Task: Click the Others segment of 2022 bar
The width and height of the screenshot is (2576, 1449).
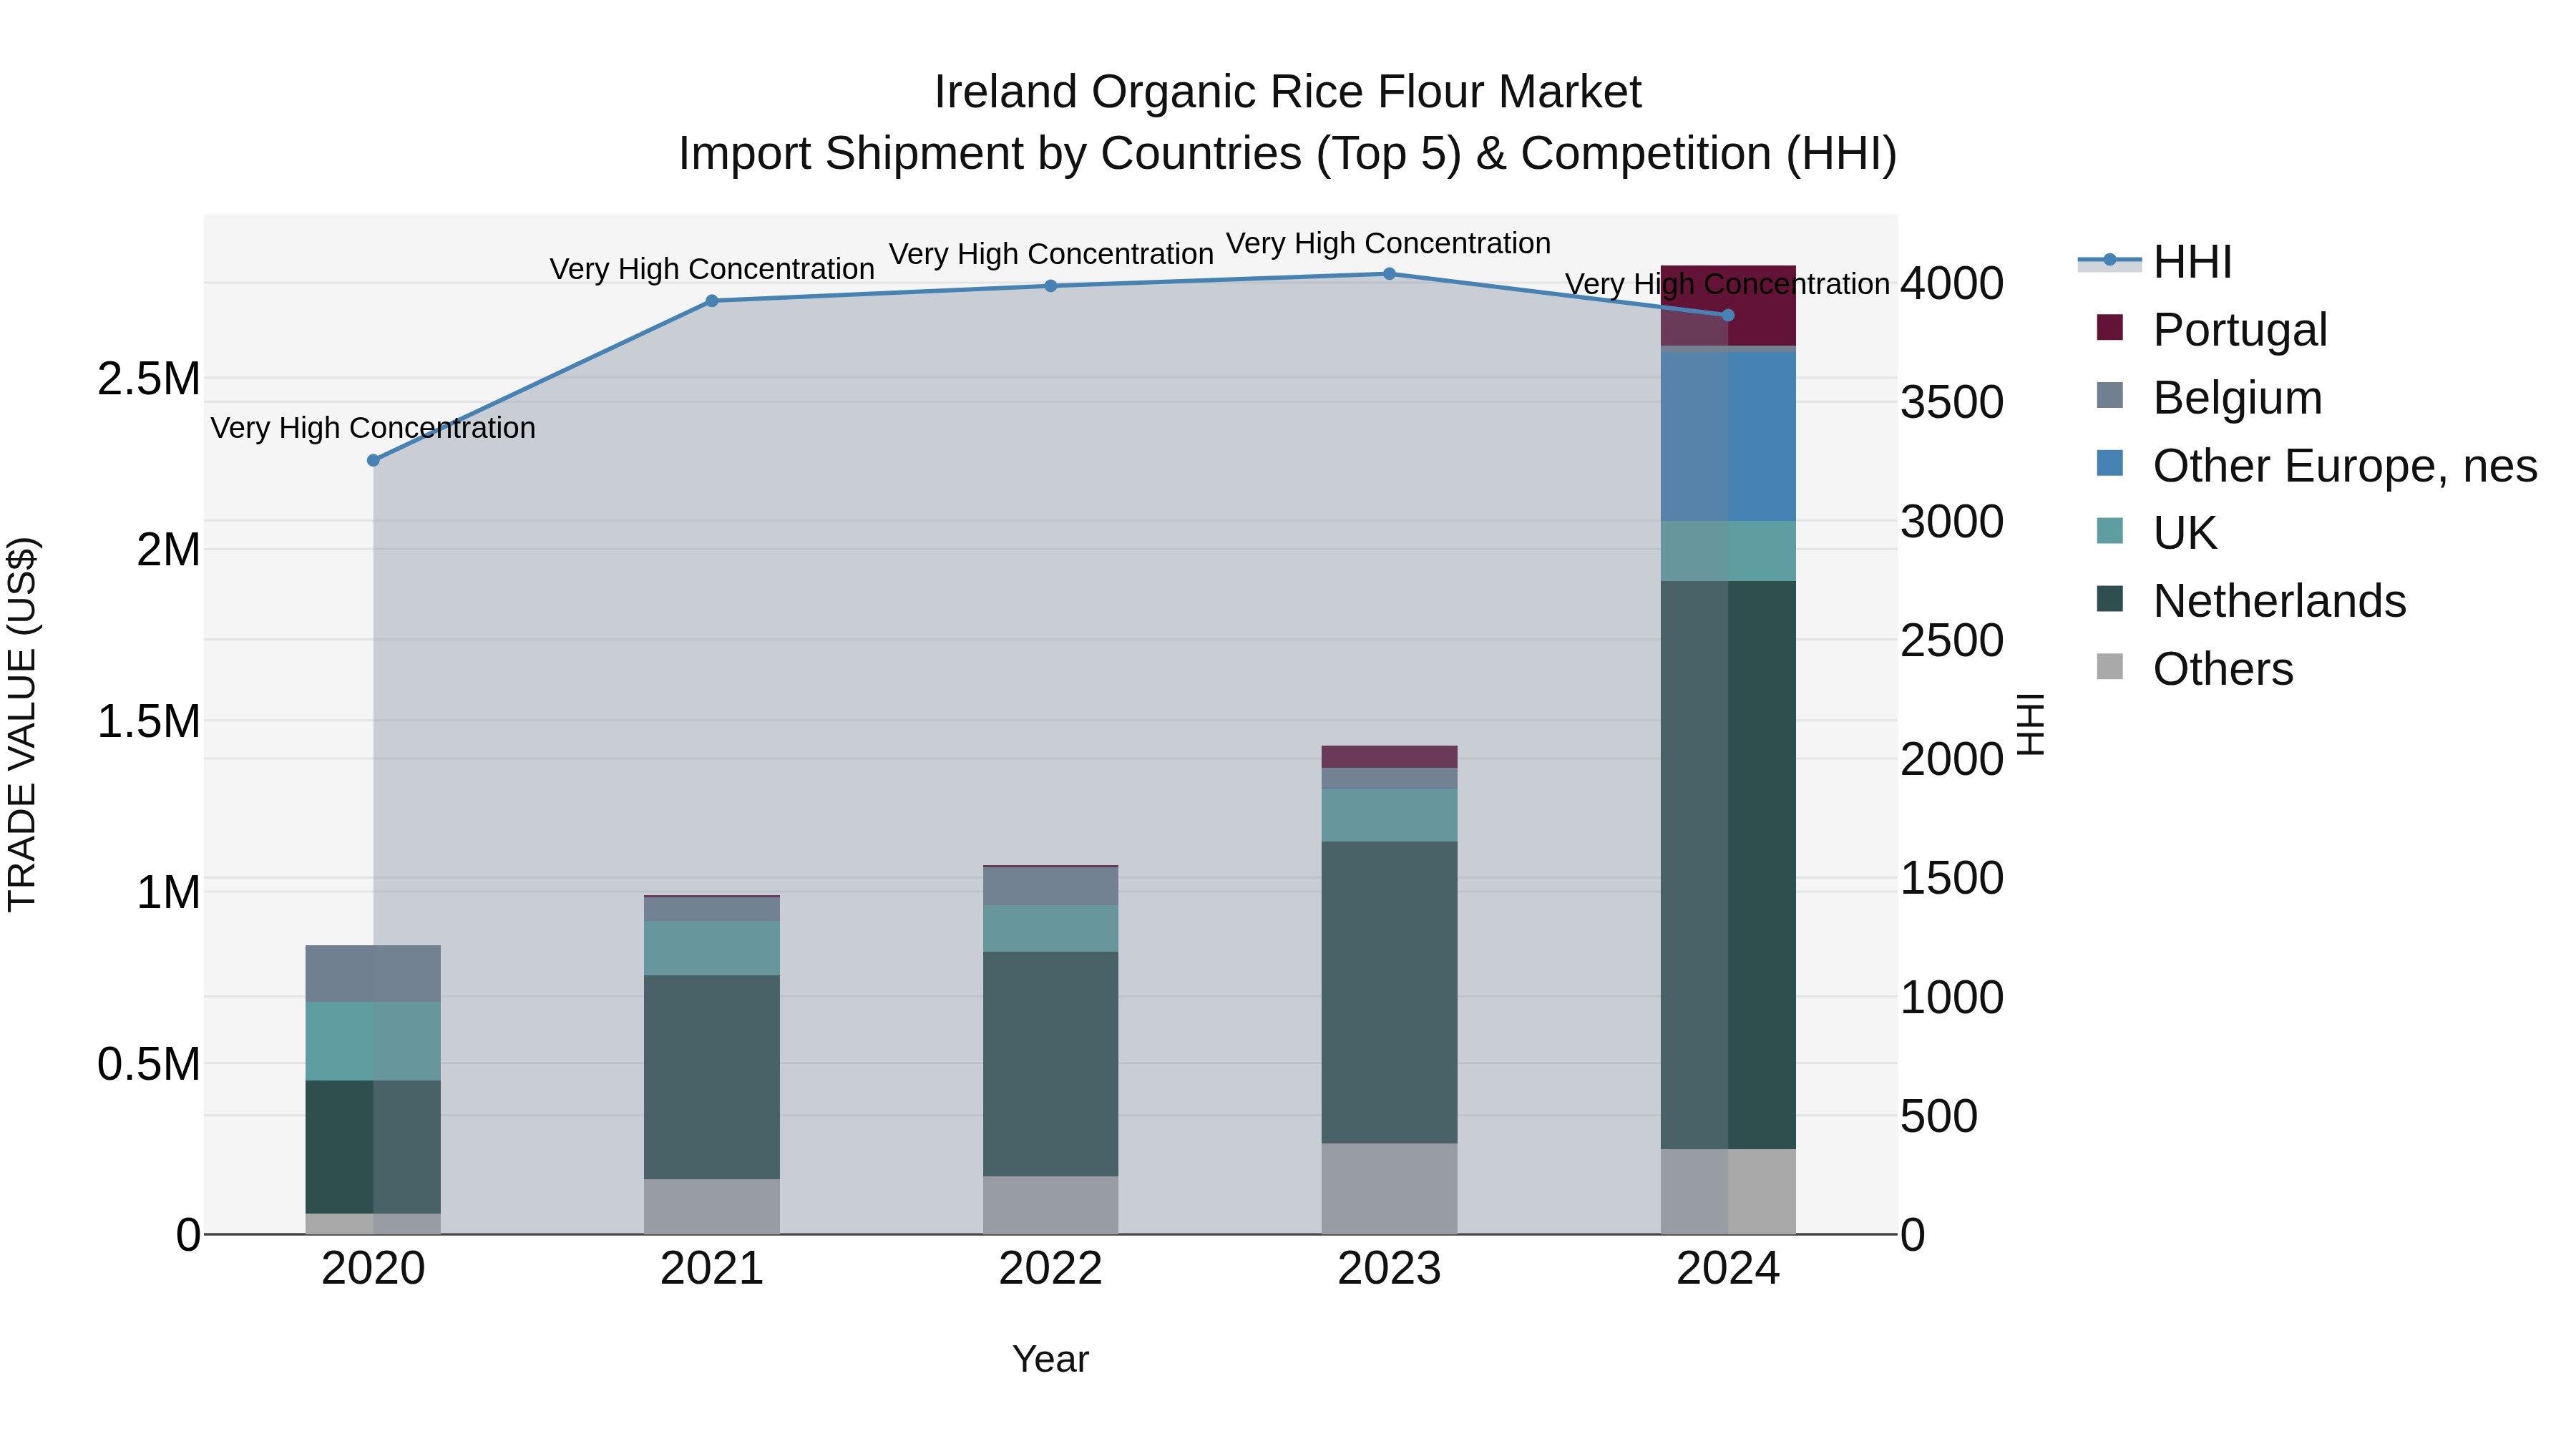Action: (1050, 1205)
